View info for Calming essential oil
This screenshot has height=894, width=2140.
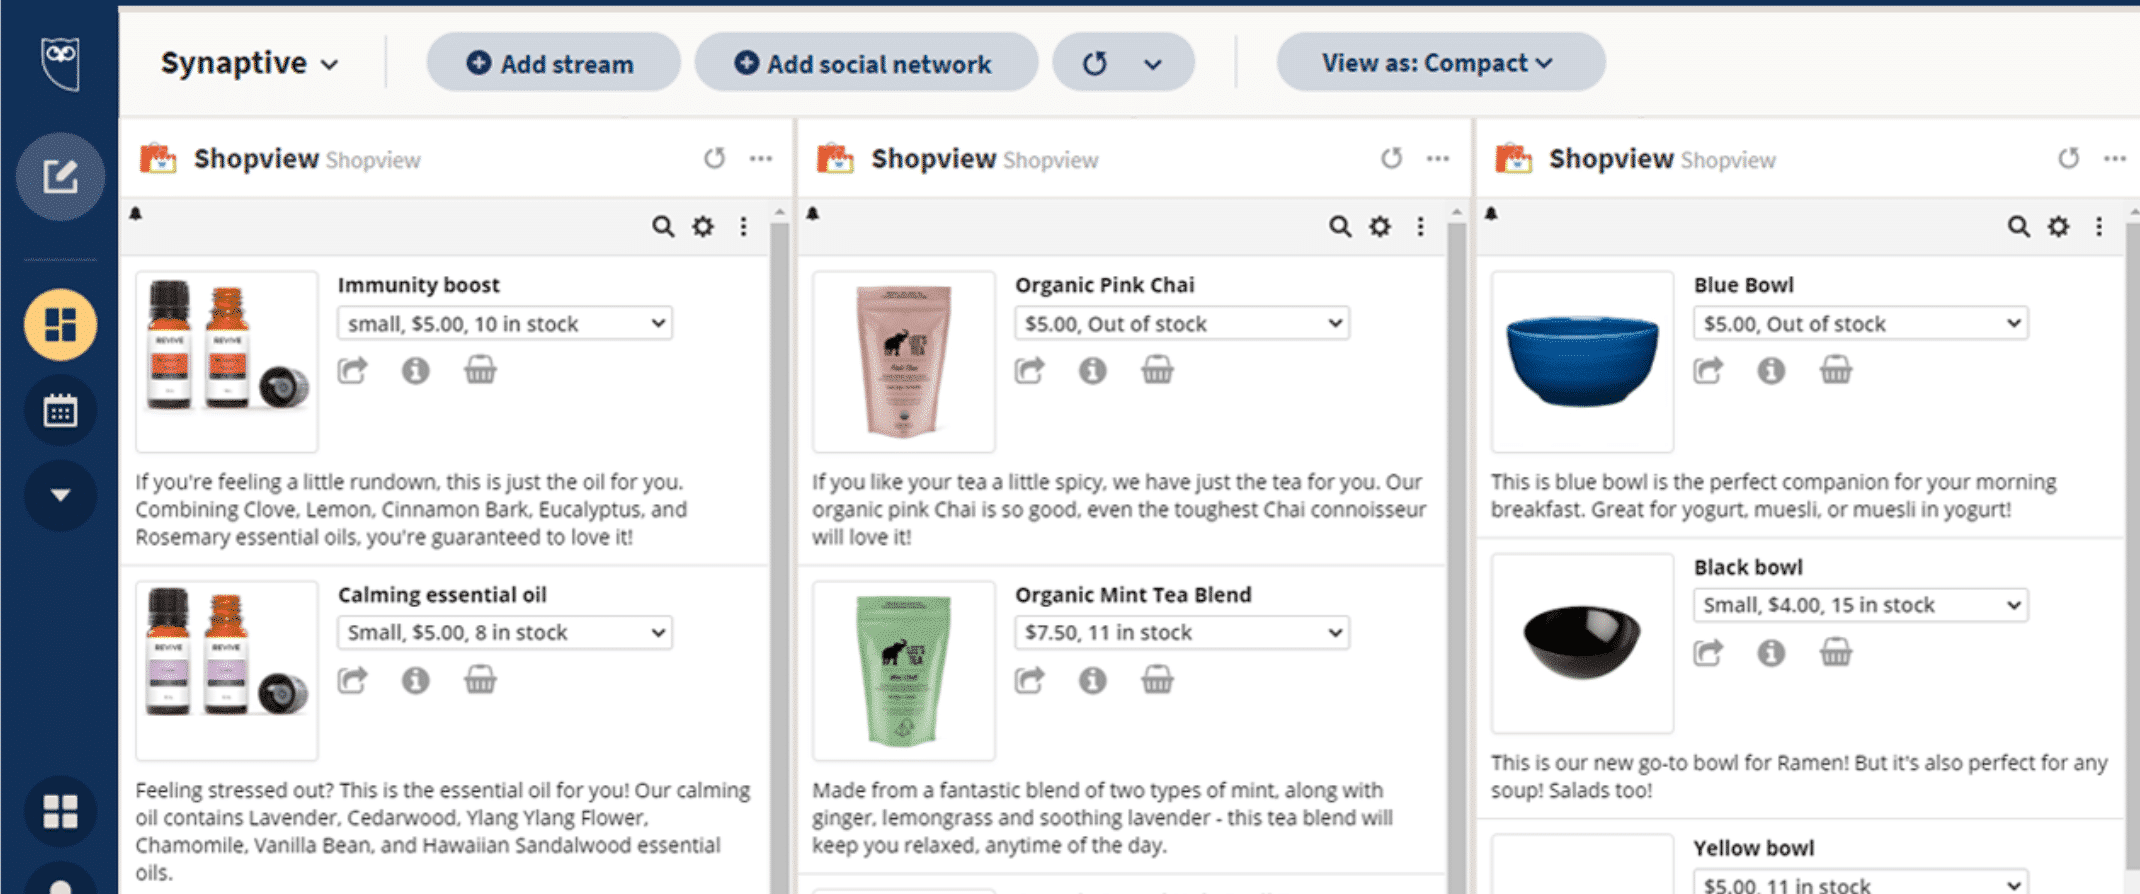(x=416, y=680)
